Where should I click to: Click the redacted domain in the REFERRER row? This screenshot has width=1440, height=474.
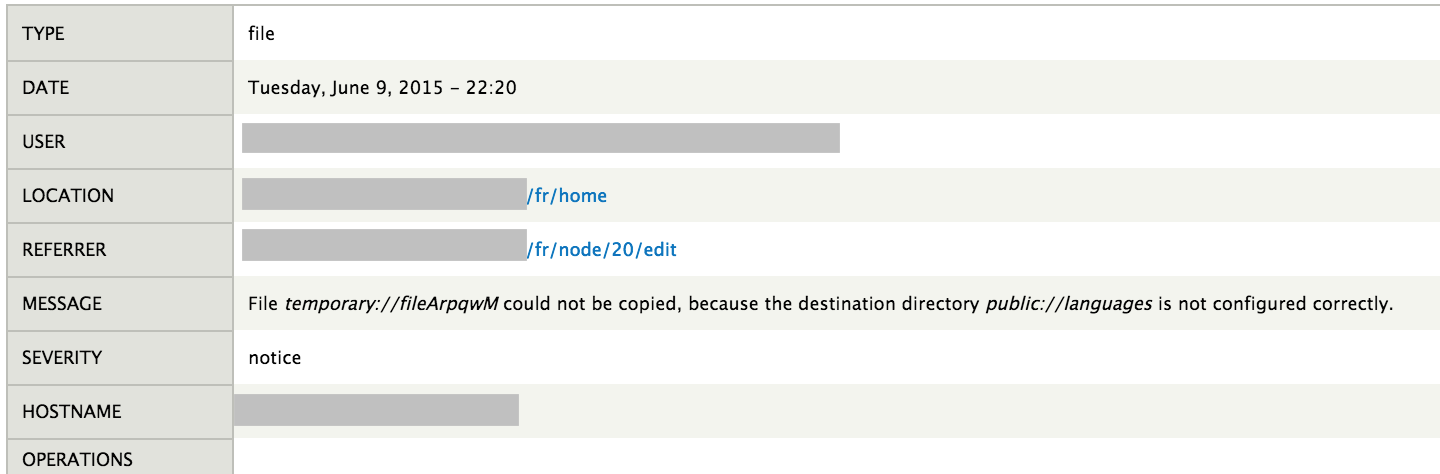tap(384, 245)
